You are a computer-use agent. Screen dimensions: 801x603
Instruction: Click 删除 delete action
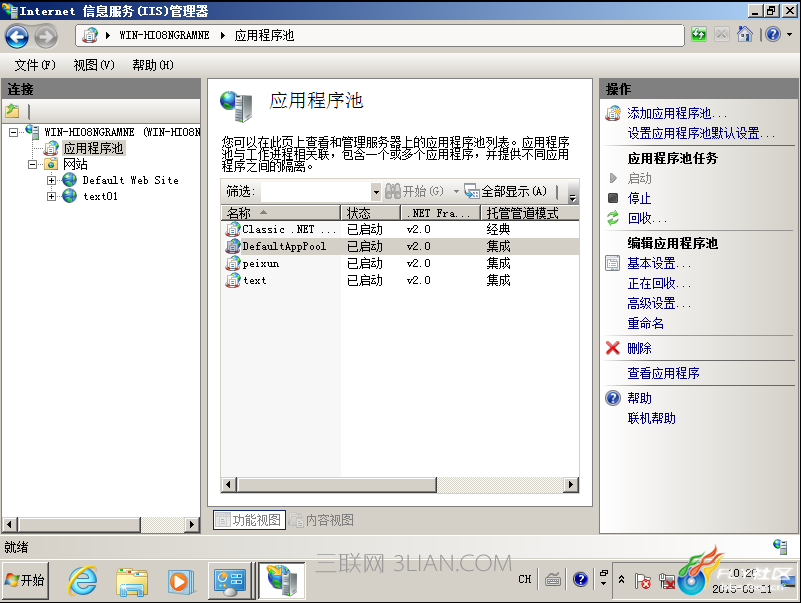(x=639, y=348)
